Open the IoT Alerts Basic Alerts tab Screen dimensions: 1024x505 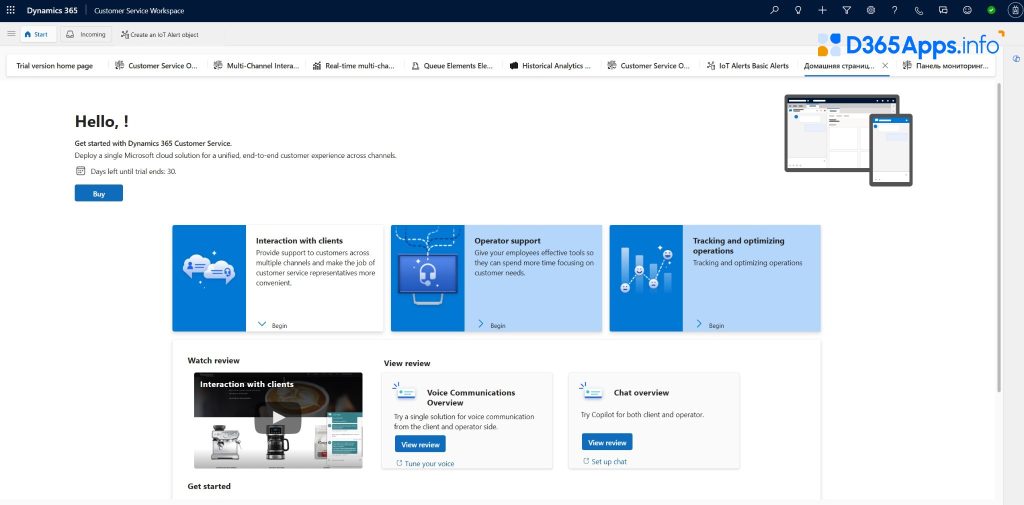pos(748,66)
